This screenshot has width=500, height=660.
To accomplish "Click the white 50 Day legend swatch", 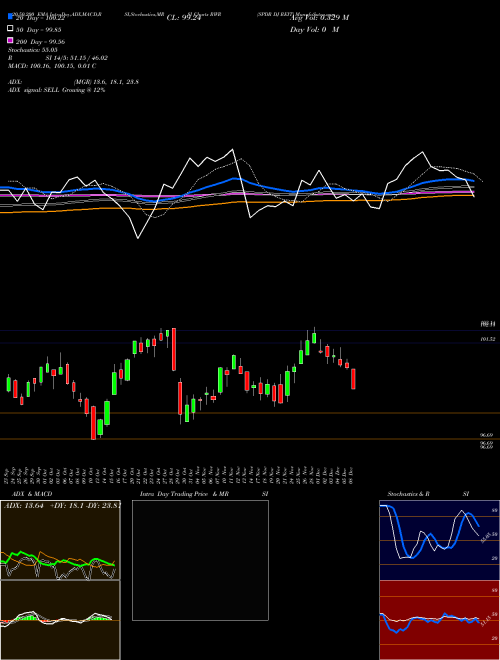I will pyautogui.click(x=10, y=28).
